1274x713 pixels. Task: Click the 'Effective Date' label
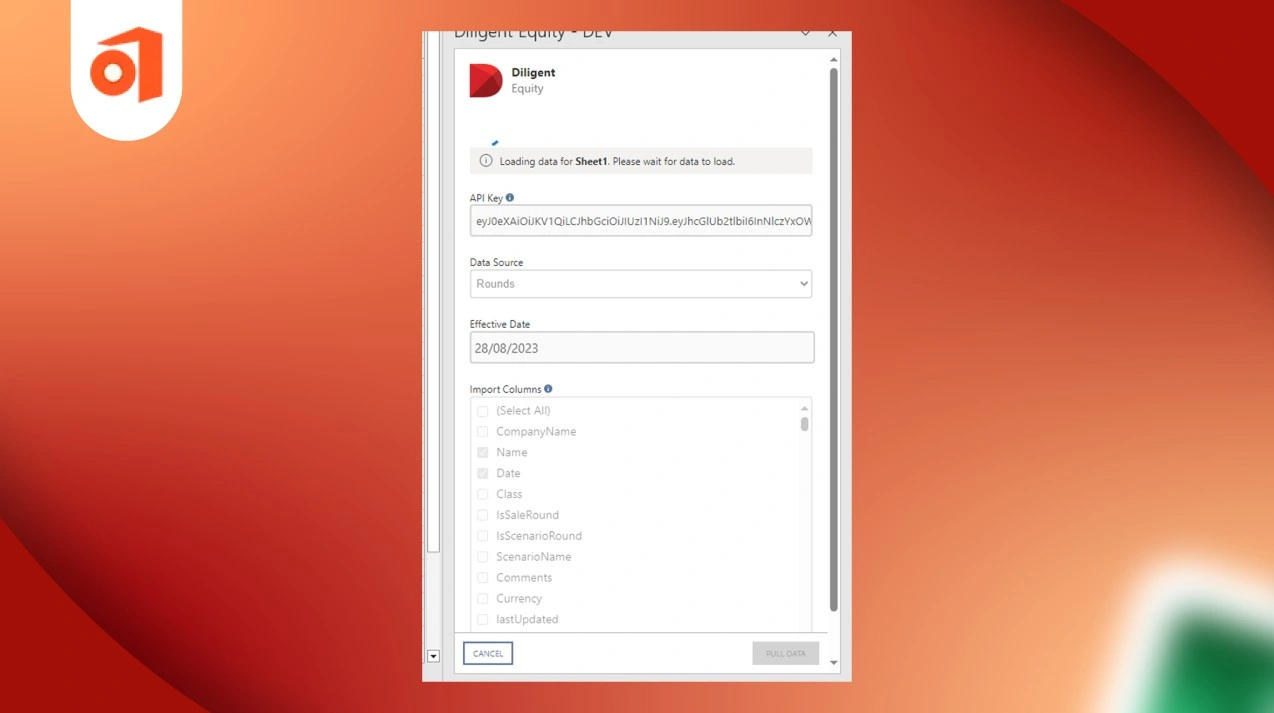click(x=500, y=324)
